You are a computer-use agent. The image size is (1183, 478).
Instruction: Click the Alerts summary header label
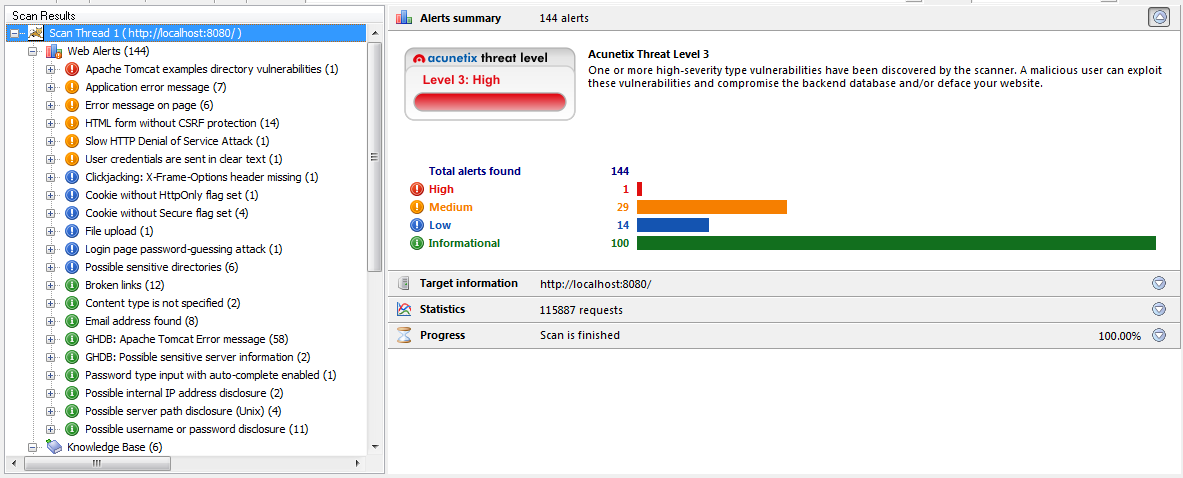pos(460,18)
